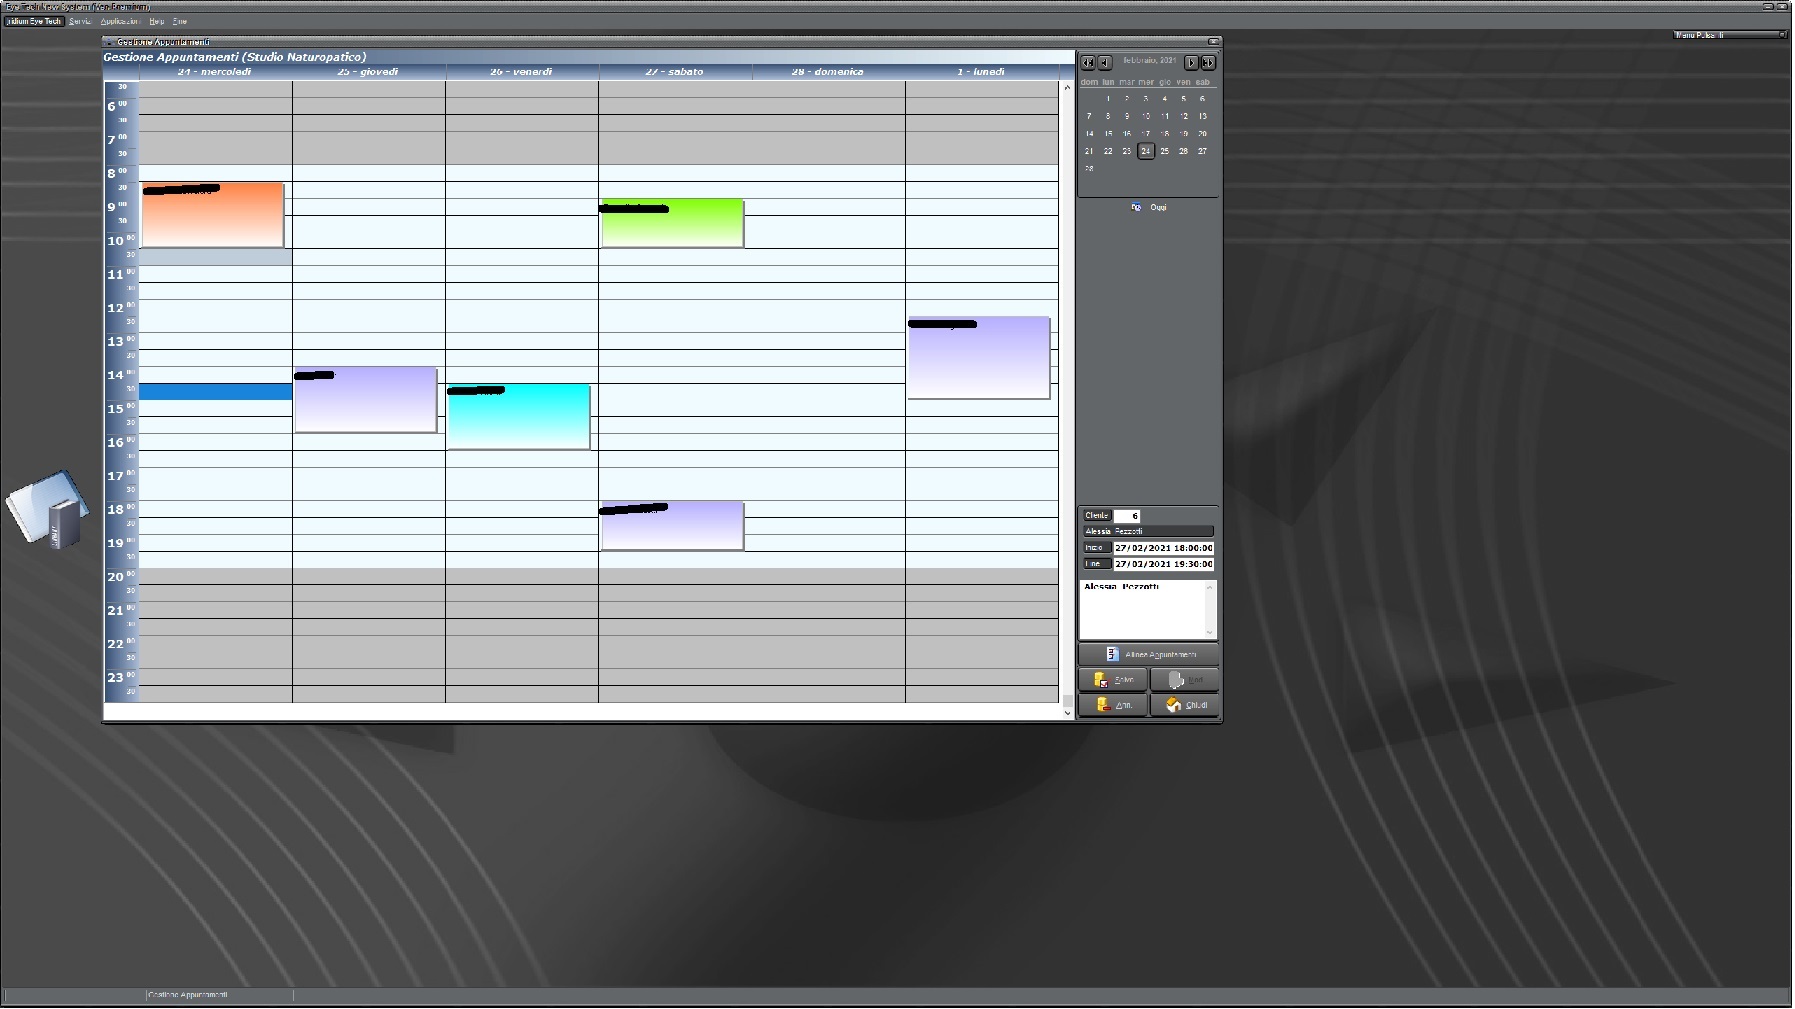Click the '1 - lunedì' column header
Screen dimensions: 1795x1009
(x=981, y=72)
